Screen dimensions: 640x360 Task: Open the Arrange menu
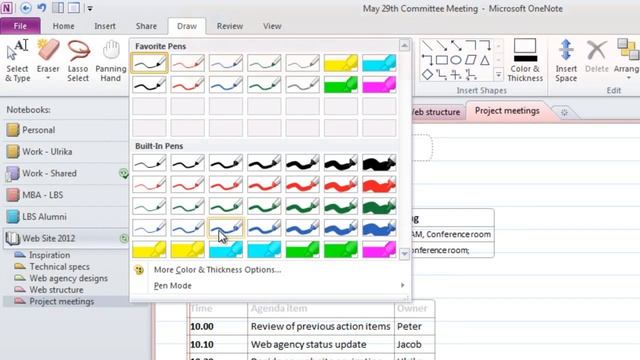pos(627,59)
